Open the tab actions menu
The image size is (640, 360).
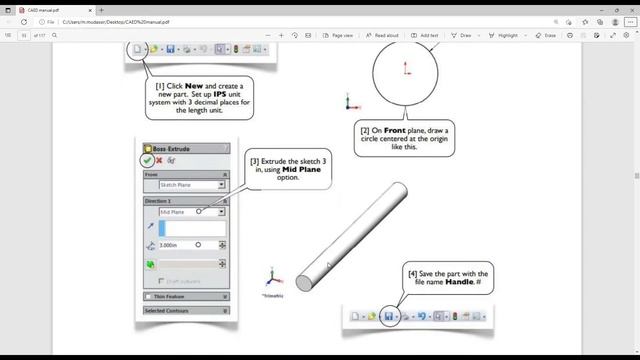click(8, 10)
